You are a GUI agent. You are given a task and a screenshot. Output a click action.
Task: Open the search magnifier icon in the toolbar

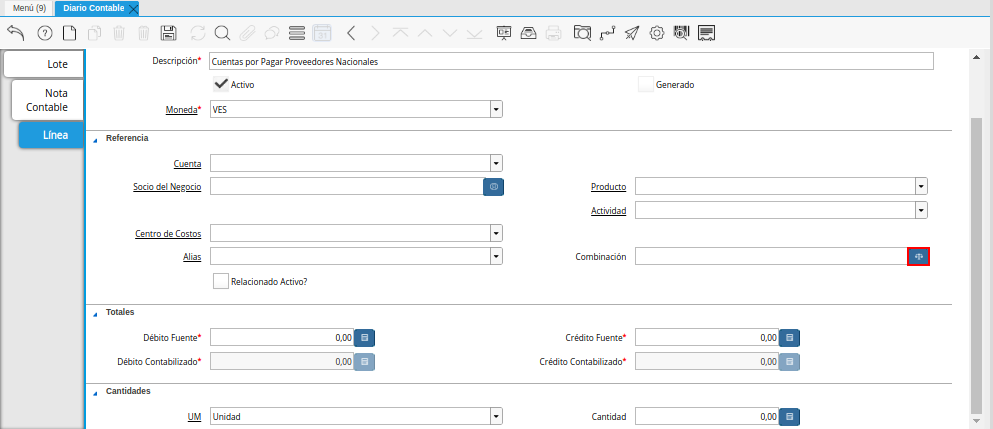click(222, 33)
